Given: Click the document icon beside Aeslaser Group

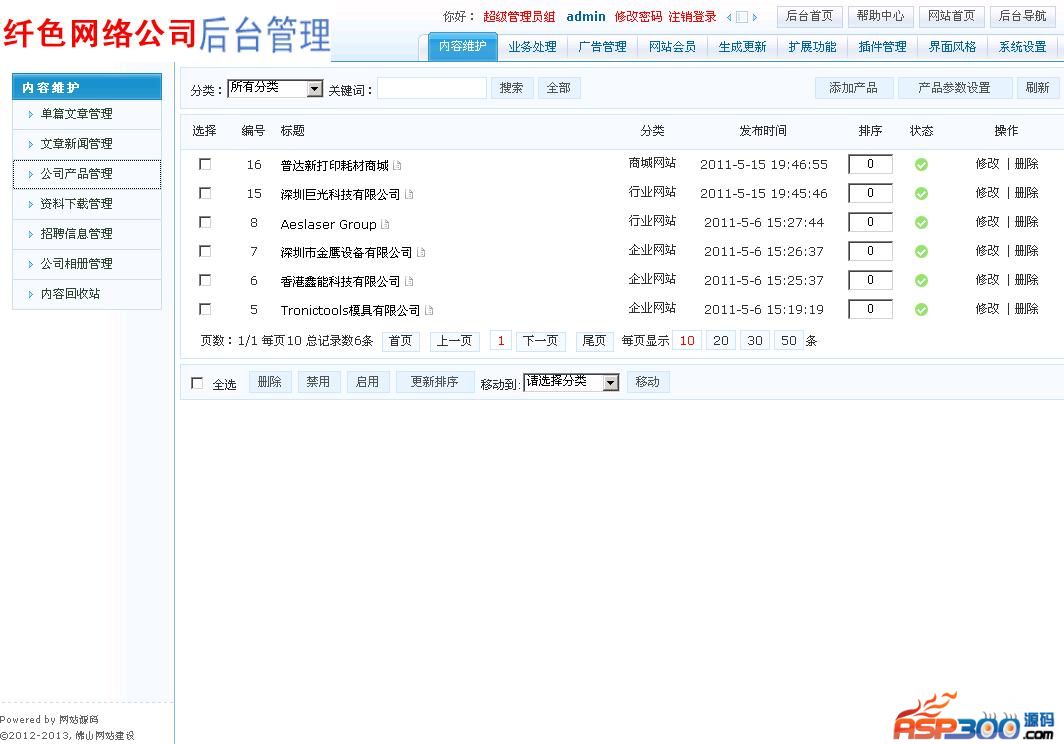Looking at the screenshot, I should 385,223.
